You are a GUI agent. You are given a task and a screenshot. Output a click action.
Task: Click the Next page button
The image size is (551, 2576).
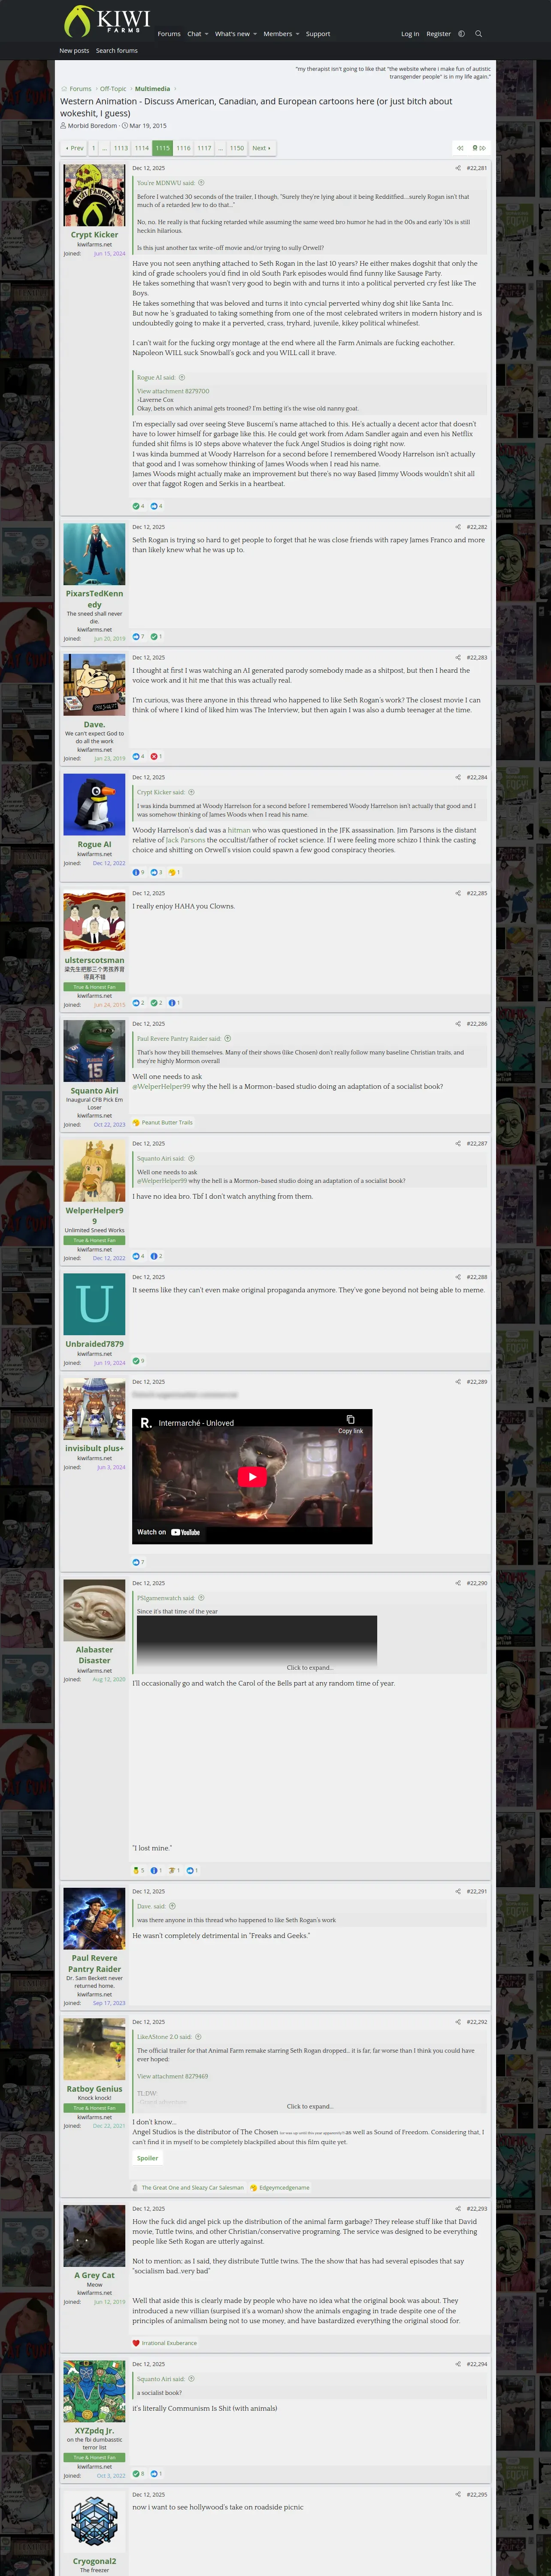(262, 148)
